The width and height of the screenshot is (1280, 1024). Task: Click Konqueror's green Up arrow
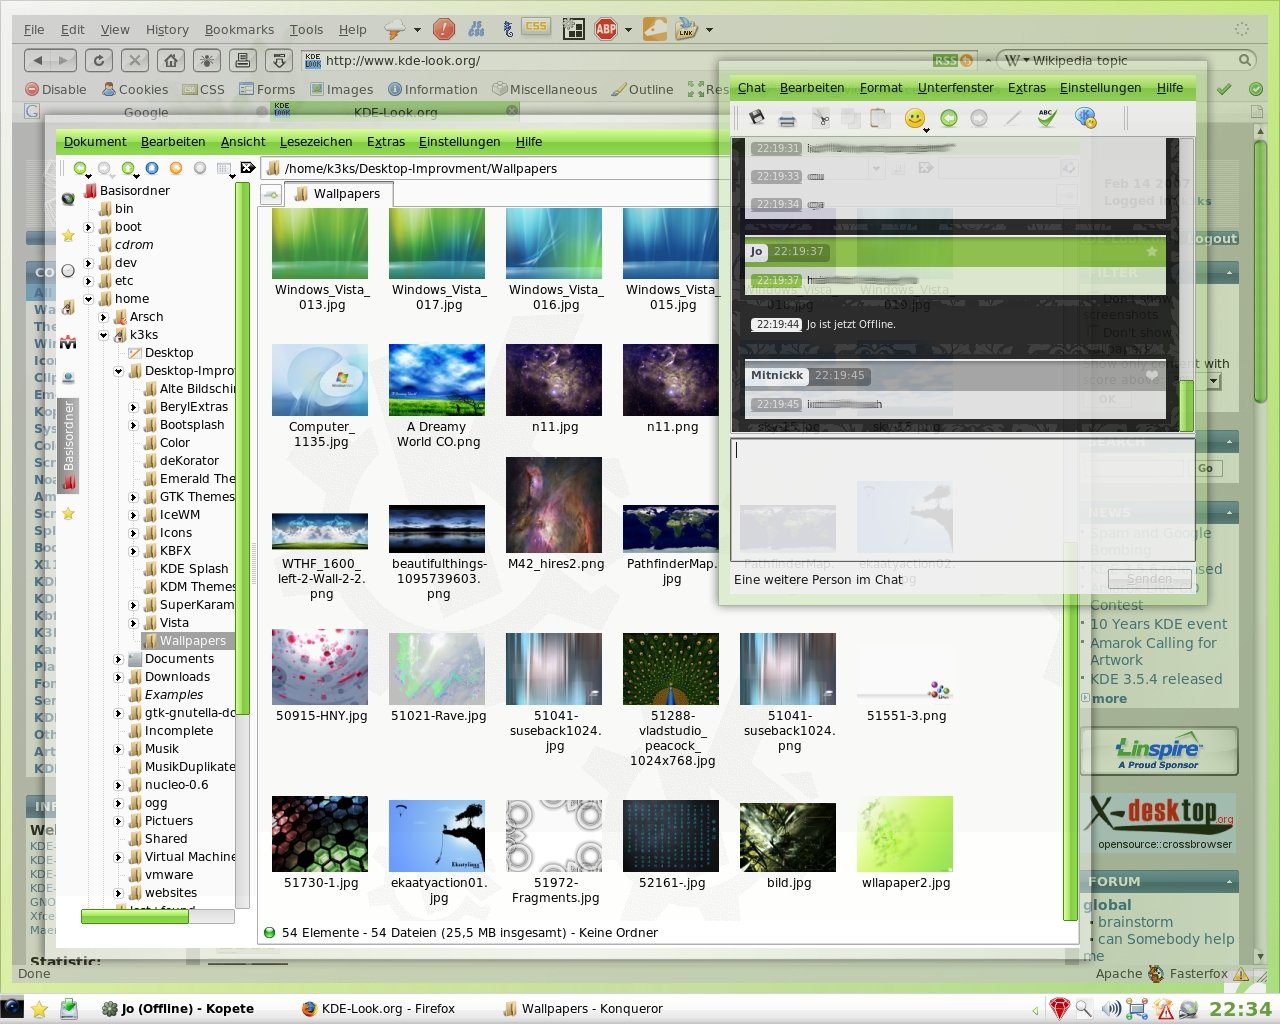point(128,168)
